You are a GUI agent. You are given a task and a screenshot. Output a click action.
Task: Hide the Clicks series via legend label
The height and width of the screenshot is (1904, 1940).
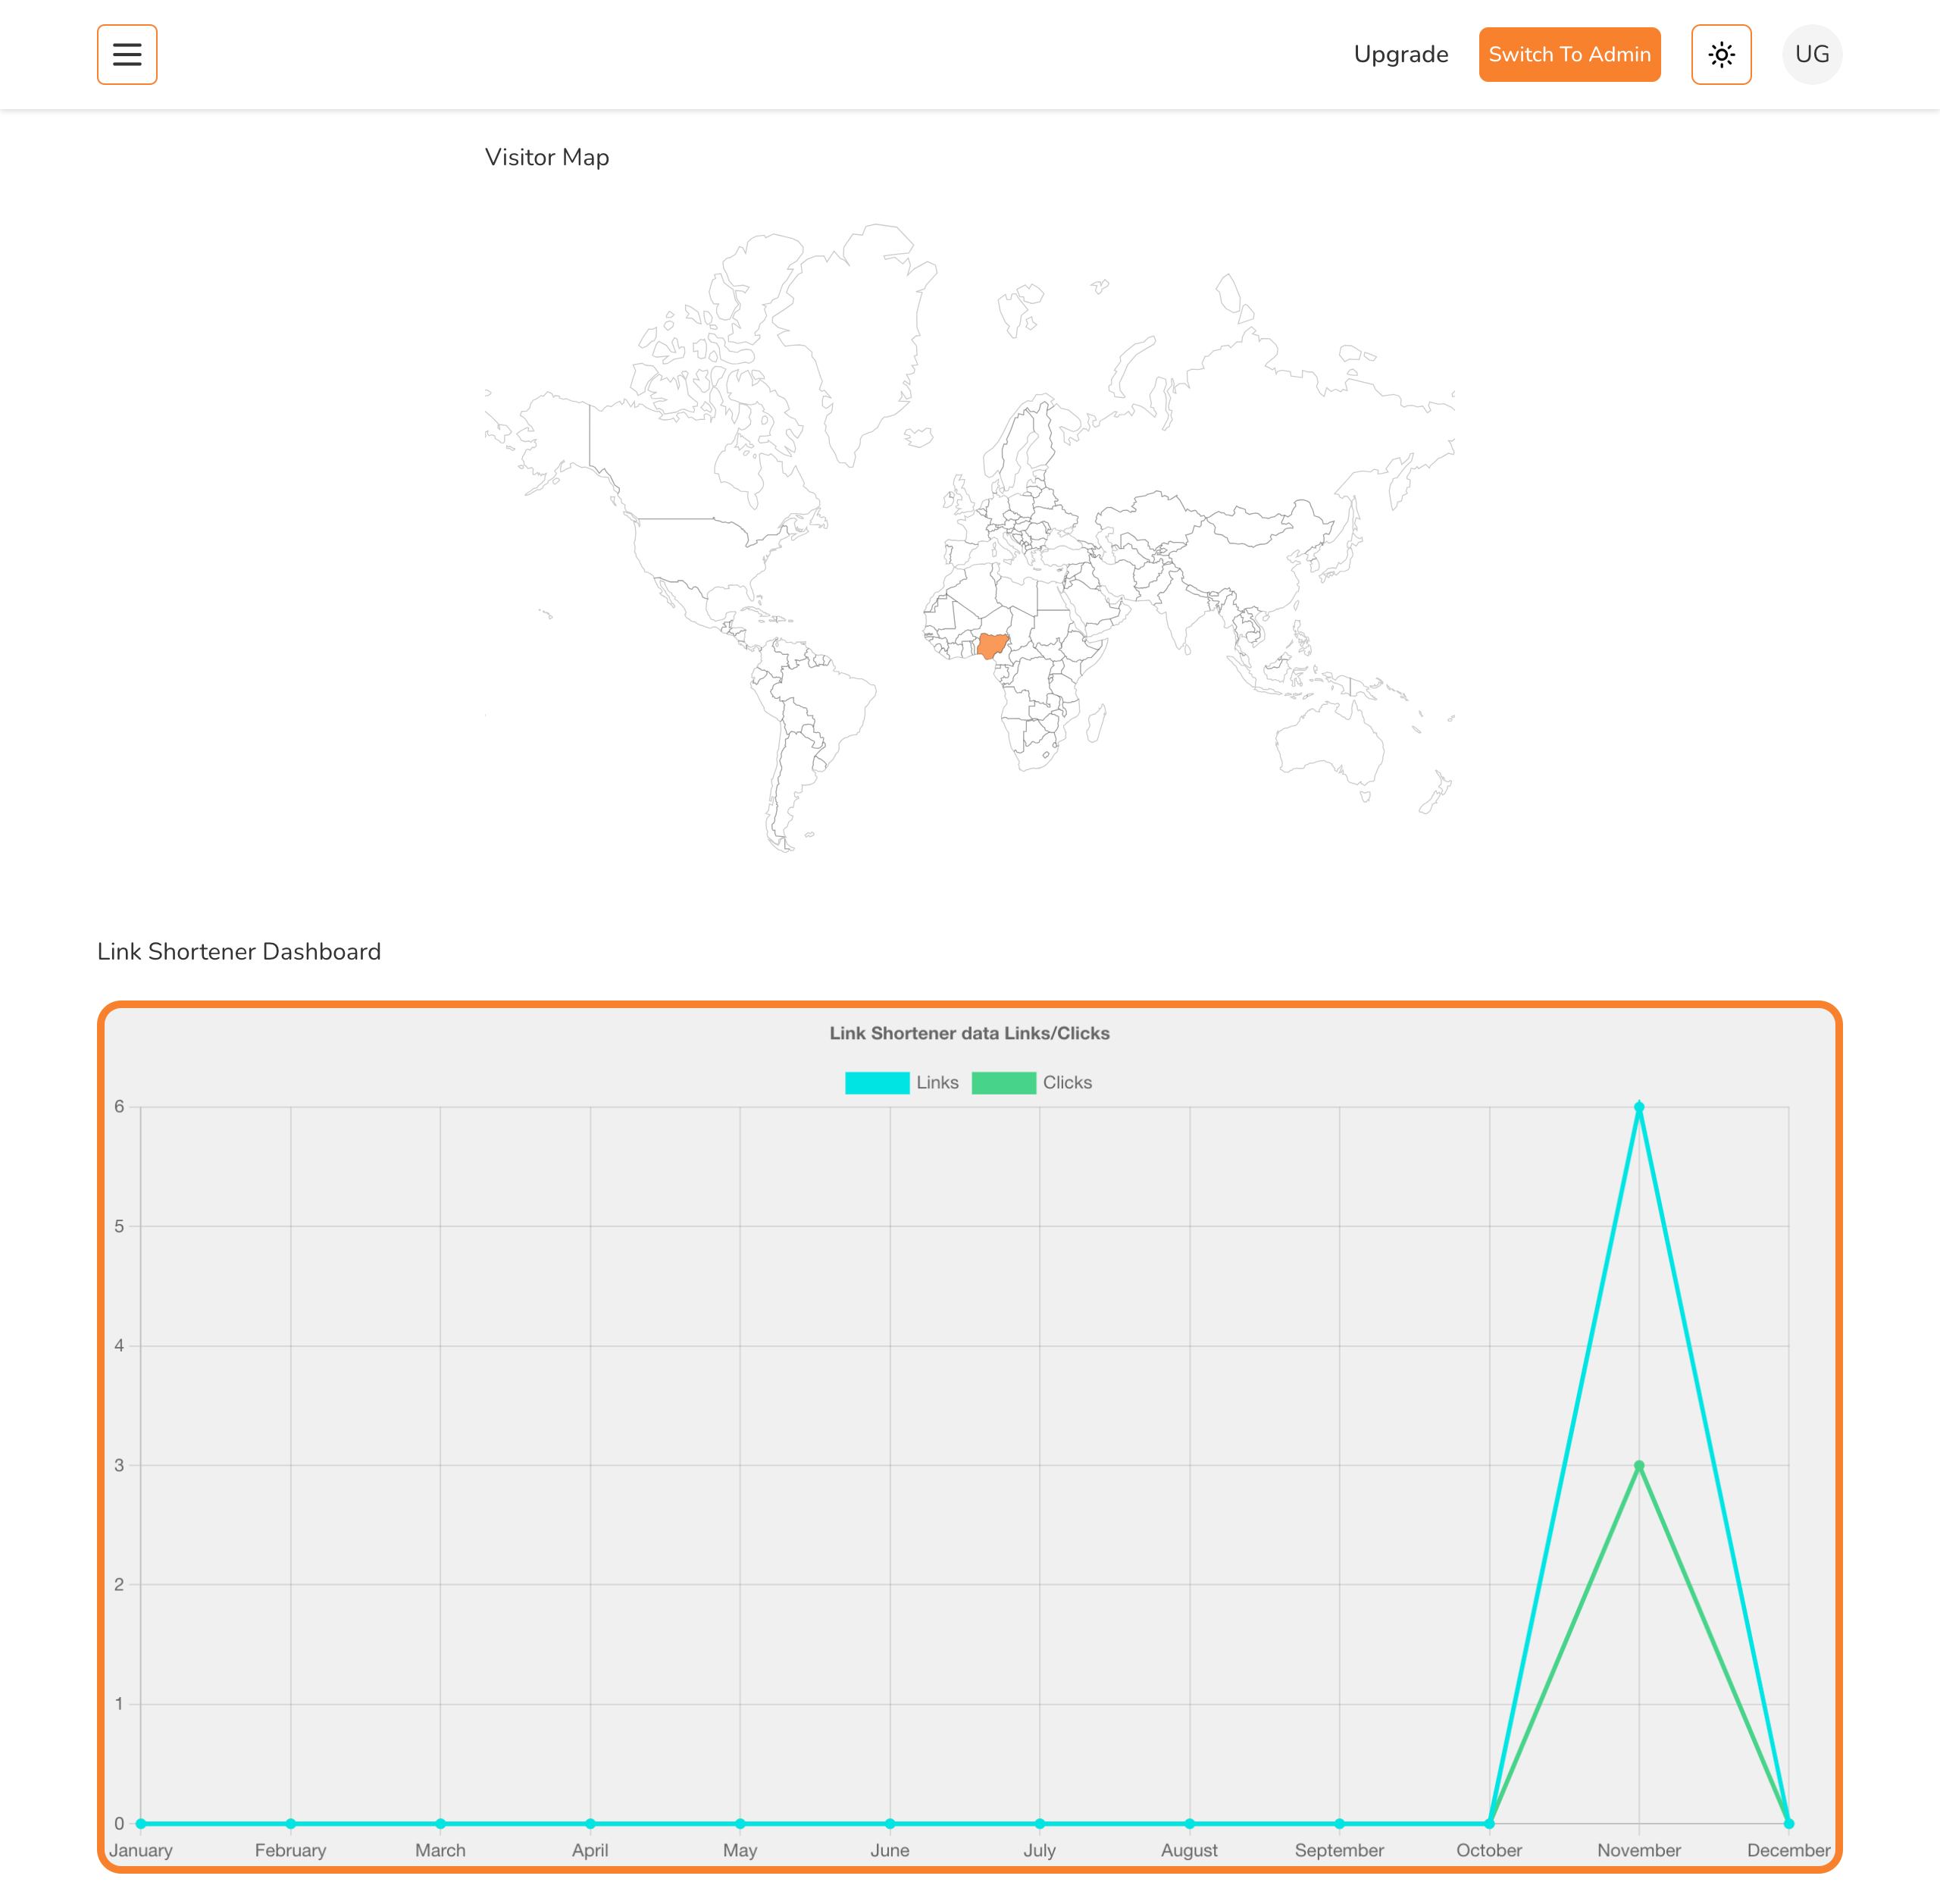pyautogui.click(x=1067, y=1083)
